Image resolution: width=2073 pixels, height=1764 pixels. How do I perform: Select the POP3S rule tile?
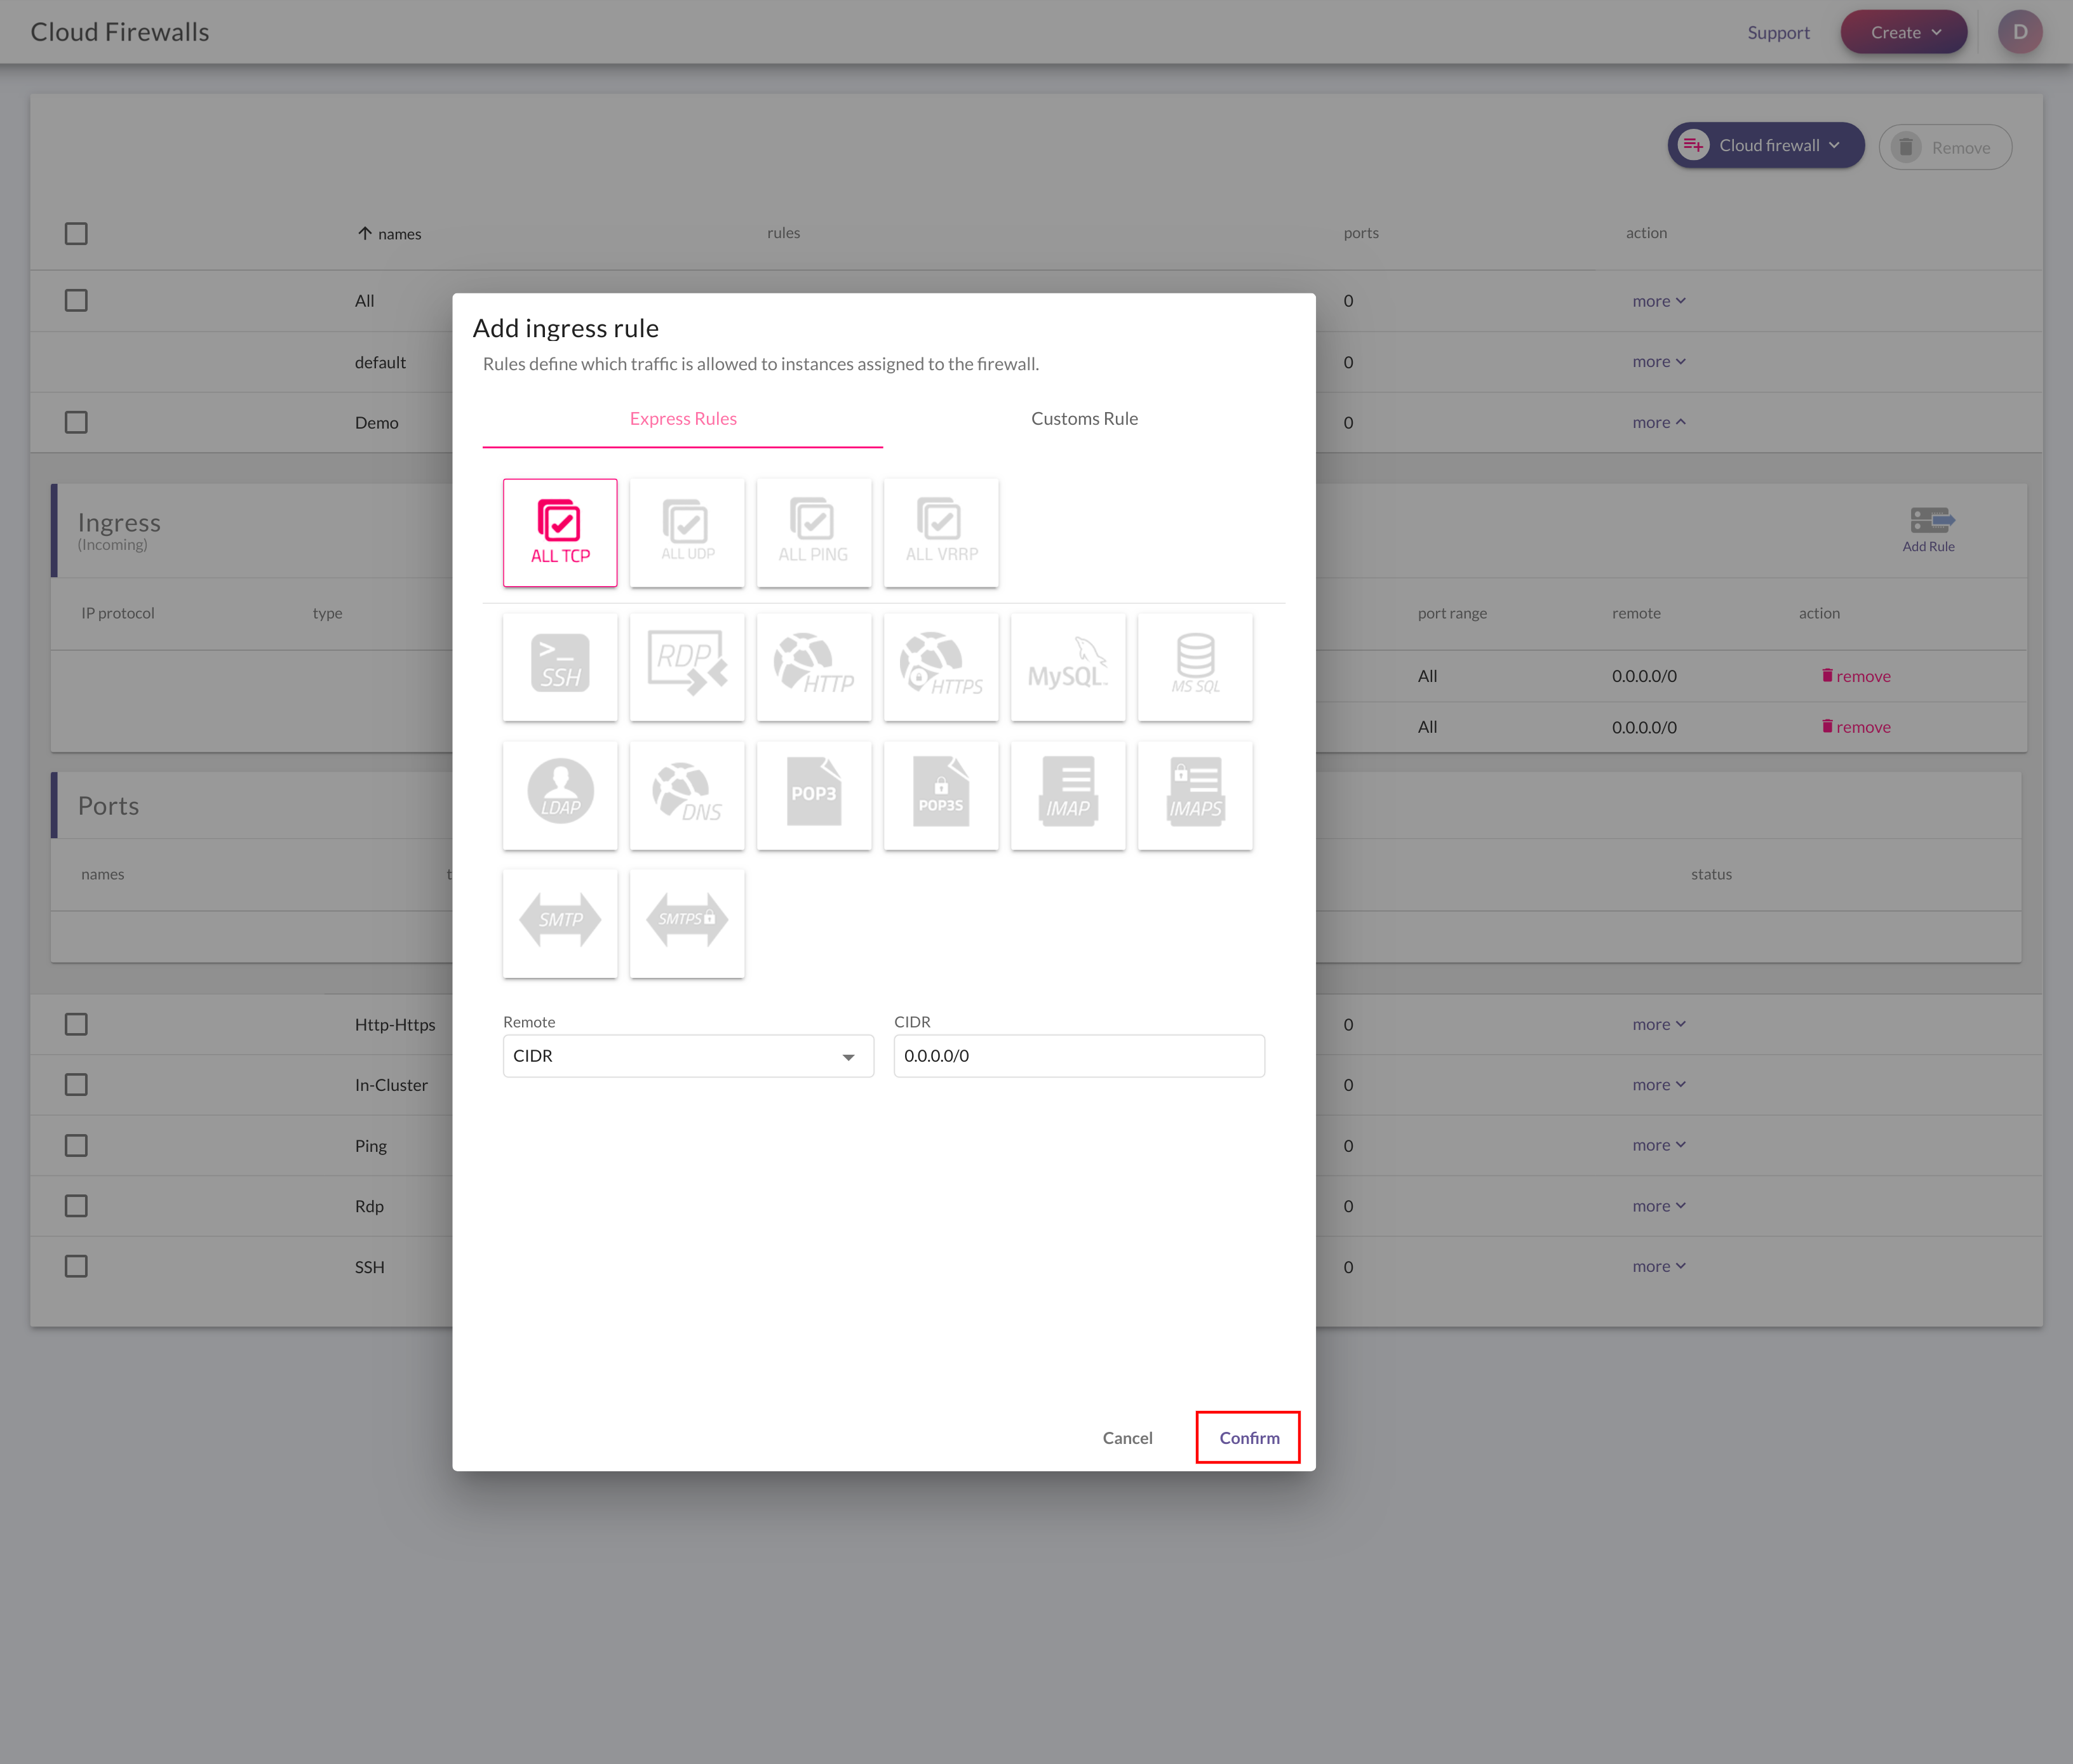(x=941, y=795)
